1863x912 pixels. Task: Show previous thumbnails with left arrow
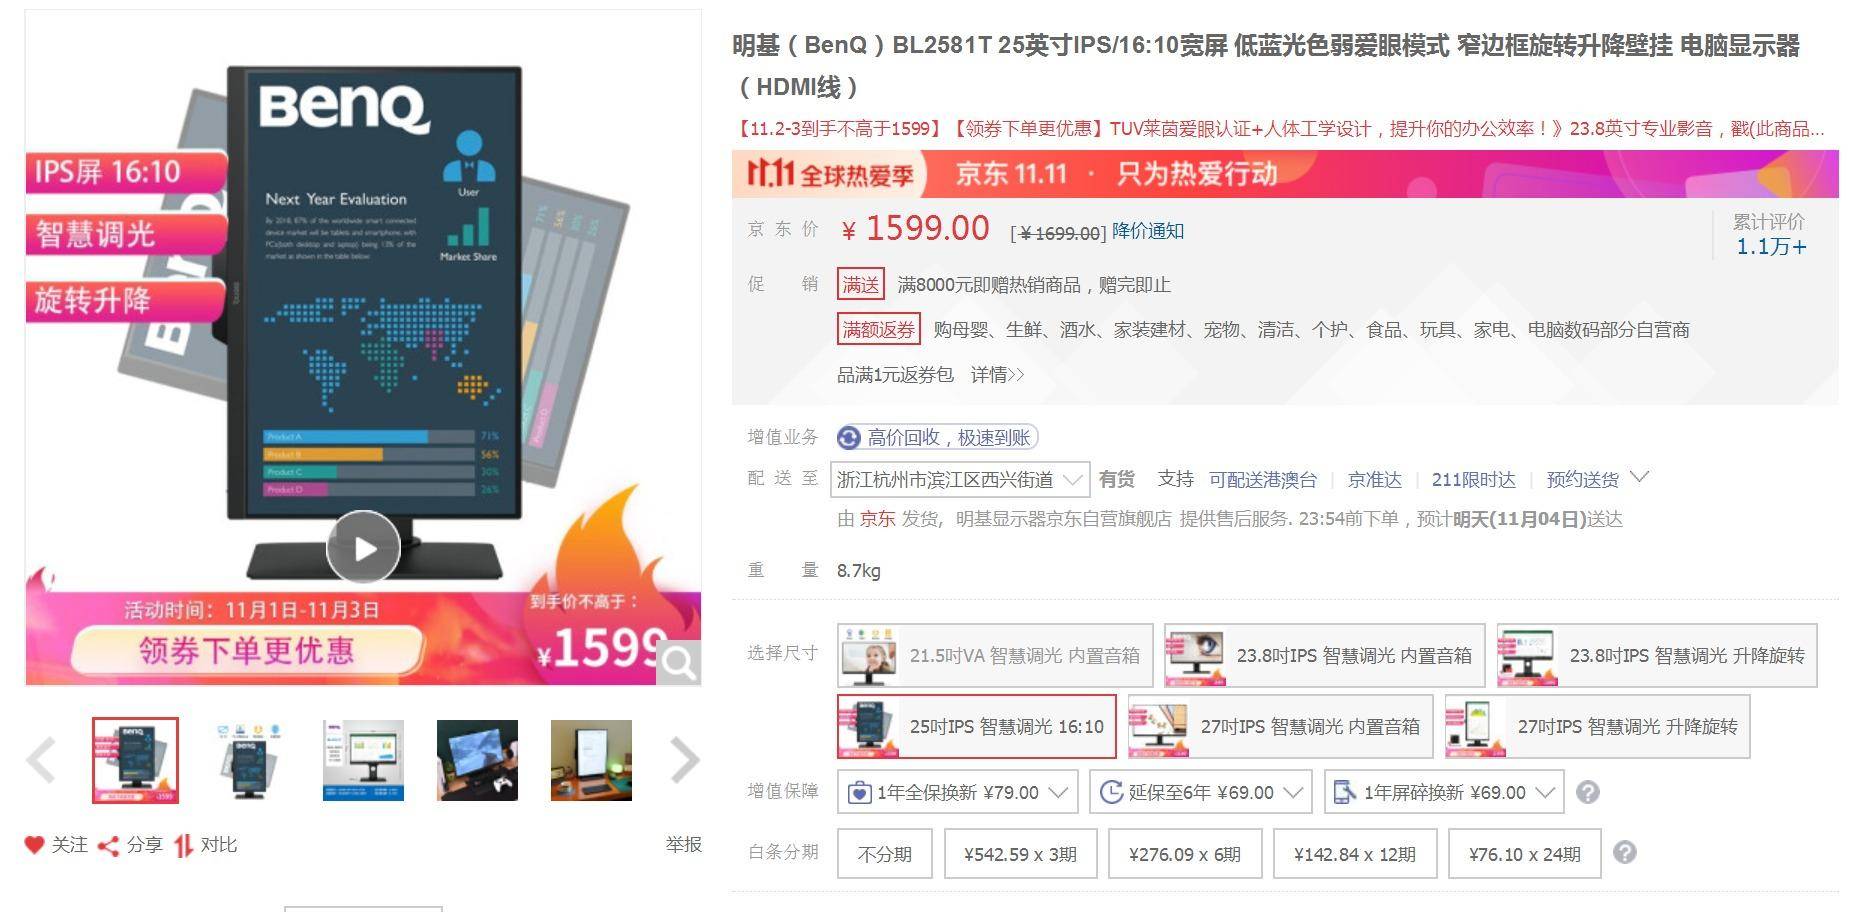click(x=41, y=760)
